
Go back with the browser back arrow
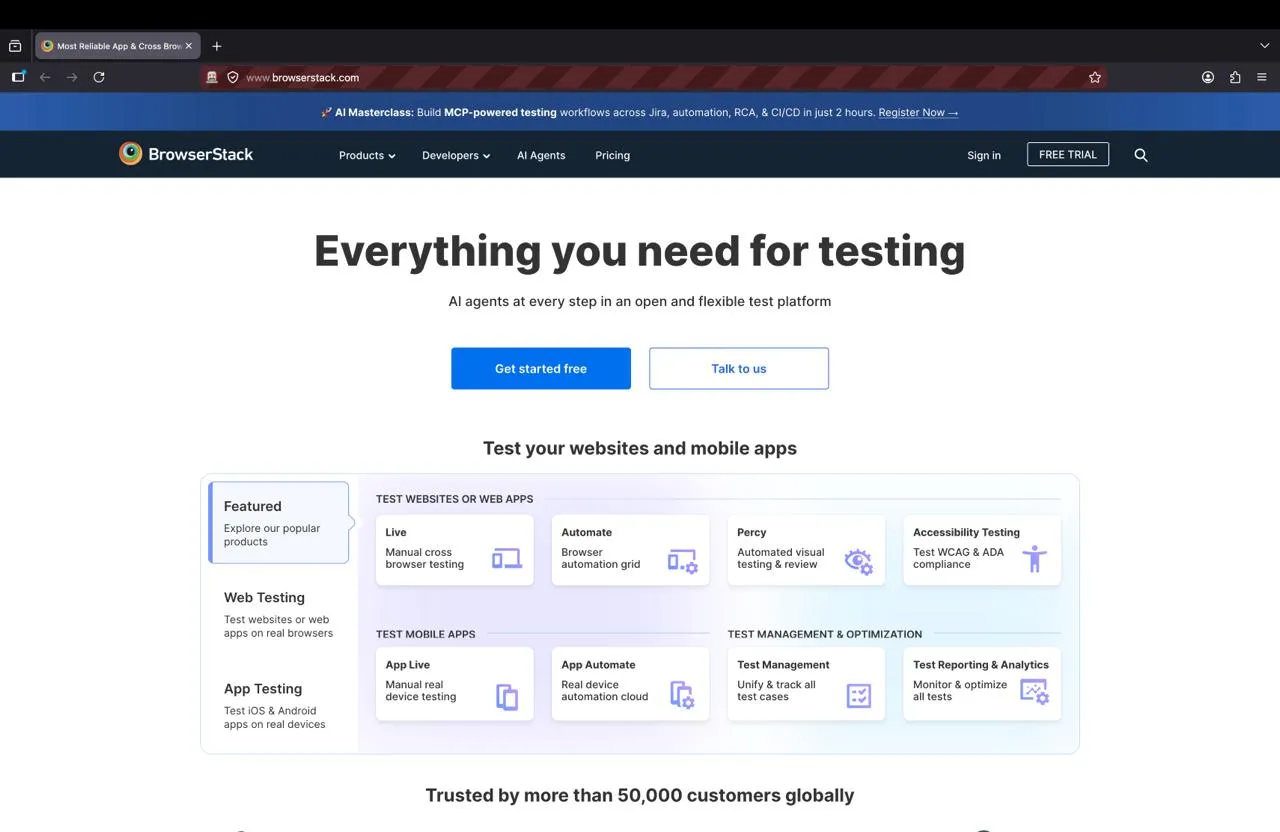(45, 77)
